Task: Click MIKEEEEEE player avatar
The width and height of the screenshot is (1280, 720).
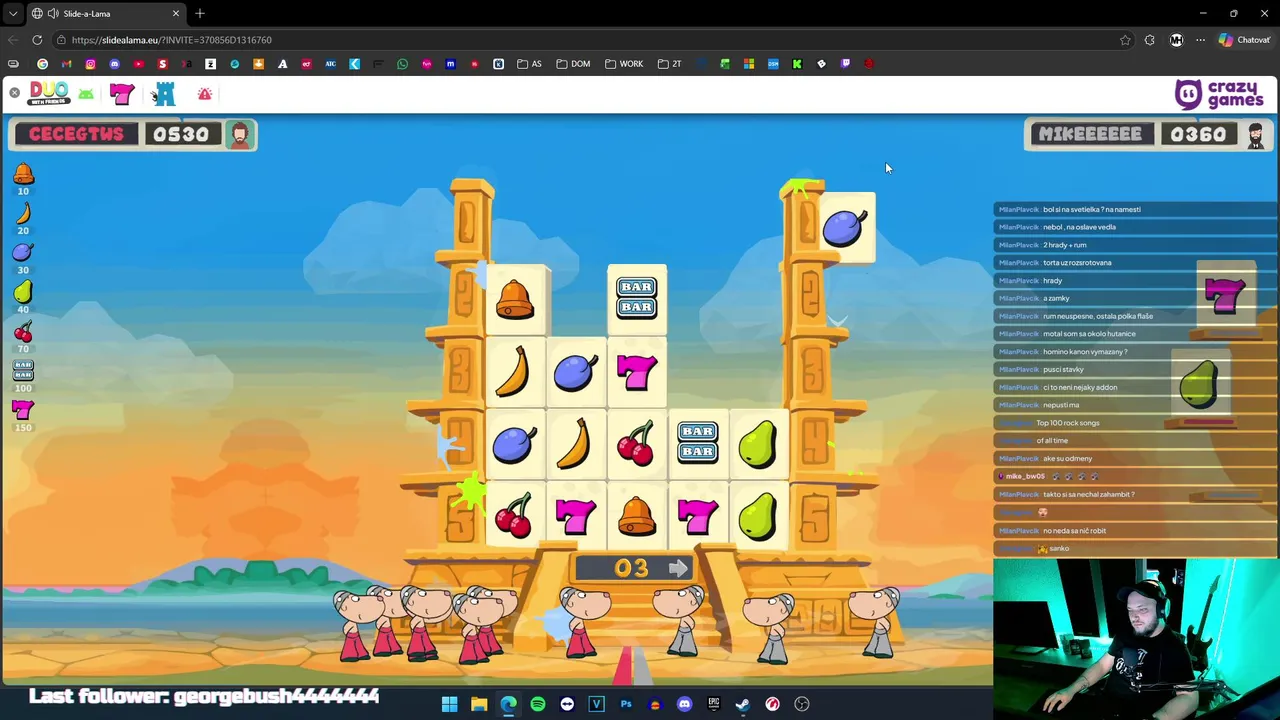Action: pos(1255,135)
